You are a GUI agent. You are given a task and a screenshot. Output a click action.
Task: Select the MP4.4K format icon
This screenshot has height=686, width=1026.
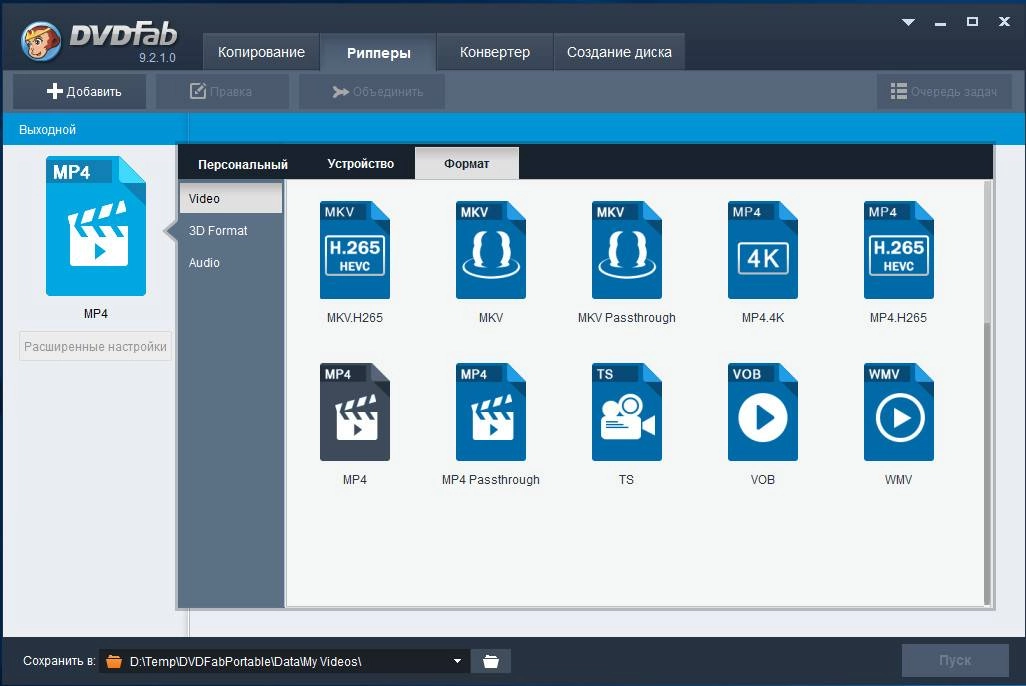coord(763,250)
